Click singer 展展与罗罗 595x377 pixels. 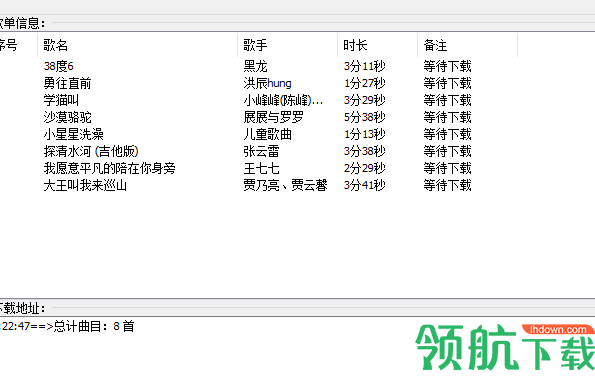coord(274,117)
